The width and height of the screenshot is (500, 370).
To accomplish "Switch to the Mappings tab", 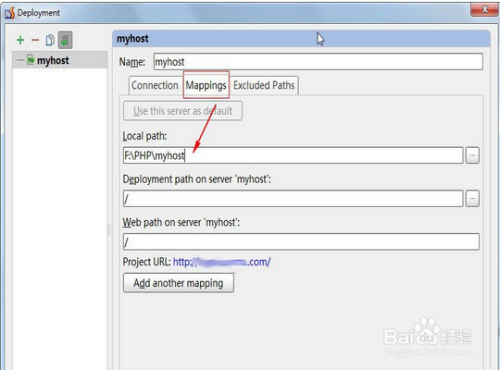I will (x=206, y=85).
